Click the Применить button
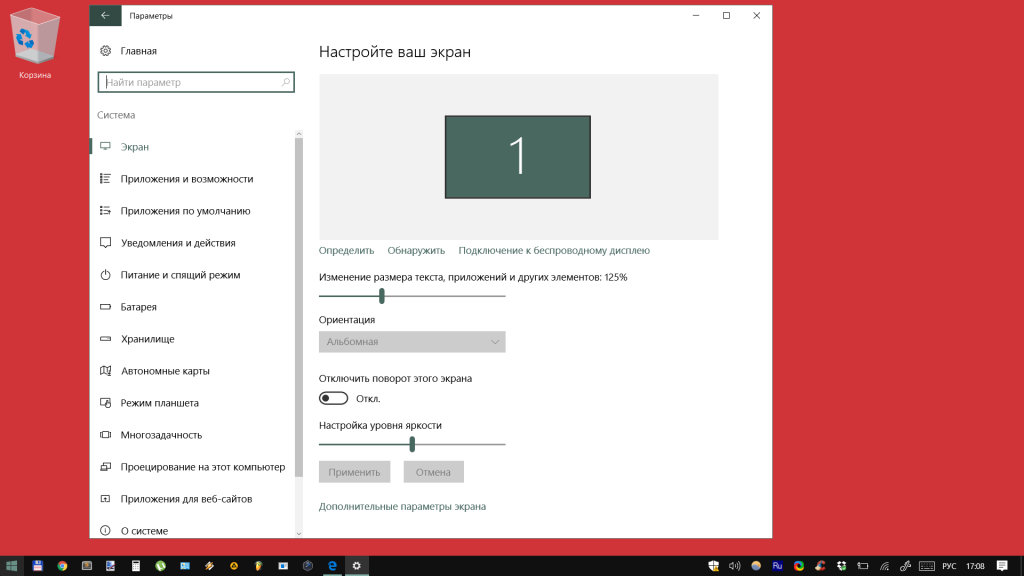1024x576 pixels. pos(355,472)
